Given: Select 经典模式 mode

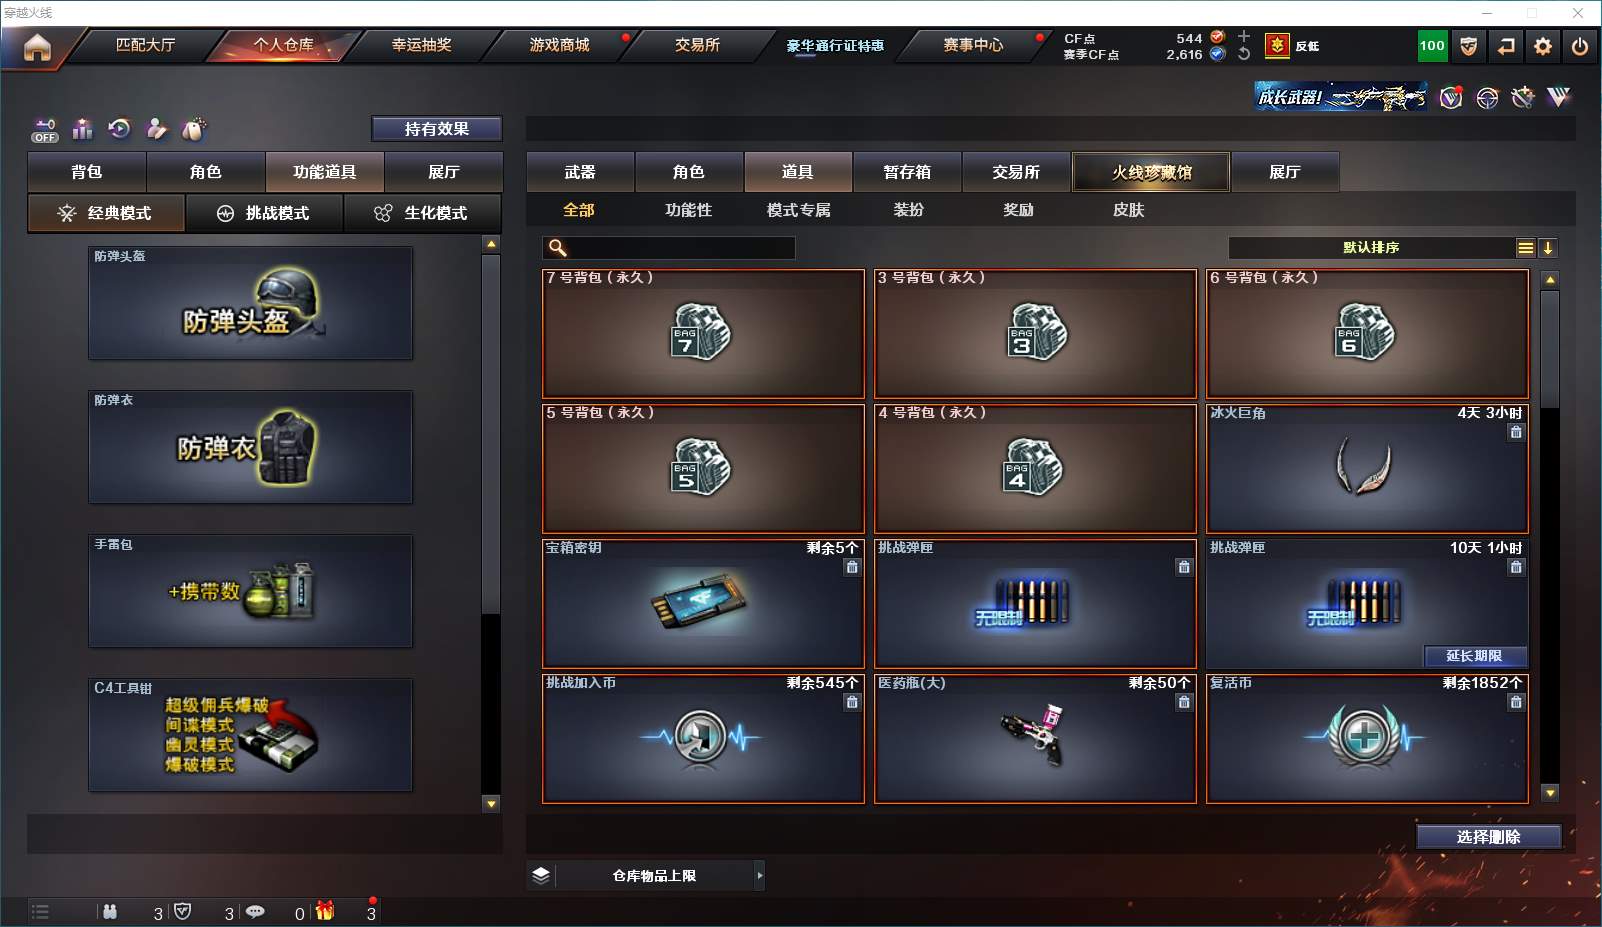Looking at the screenshot, I should point(106,213).
